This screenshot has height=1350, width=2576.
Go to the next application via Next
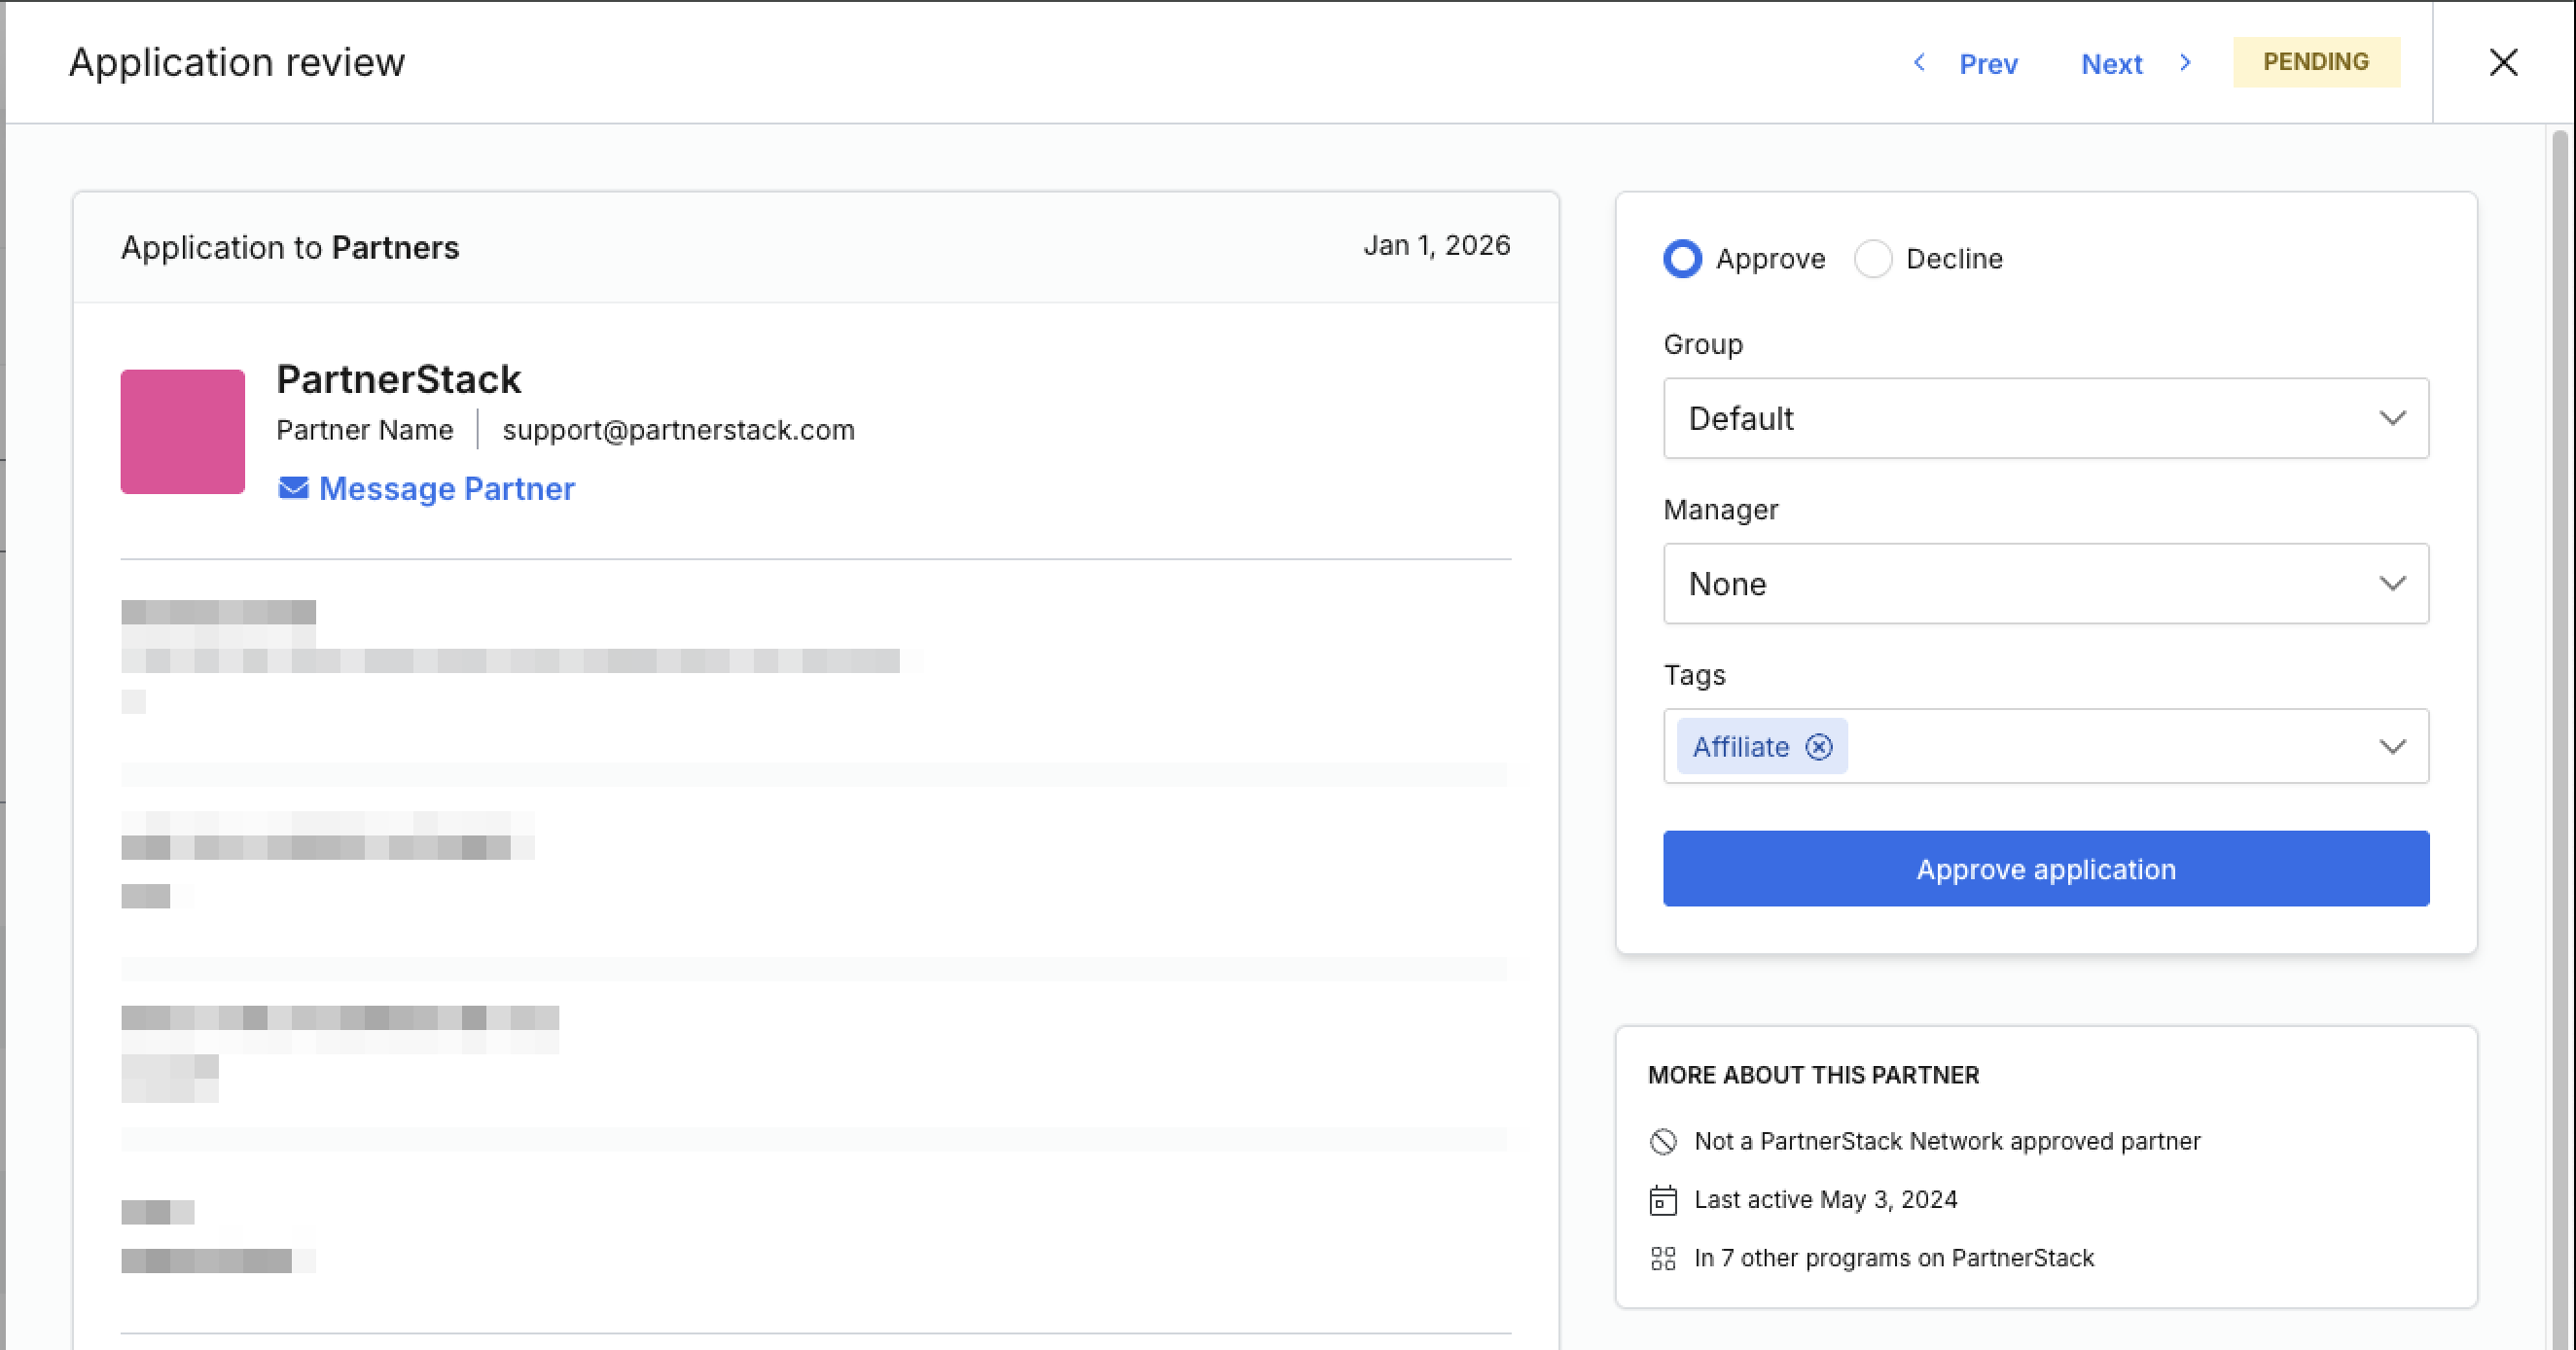(x=2111, y=64)
